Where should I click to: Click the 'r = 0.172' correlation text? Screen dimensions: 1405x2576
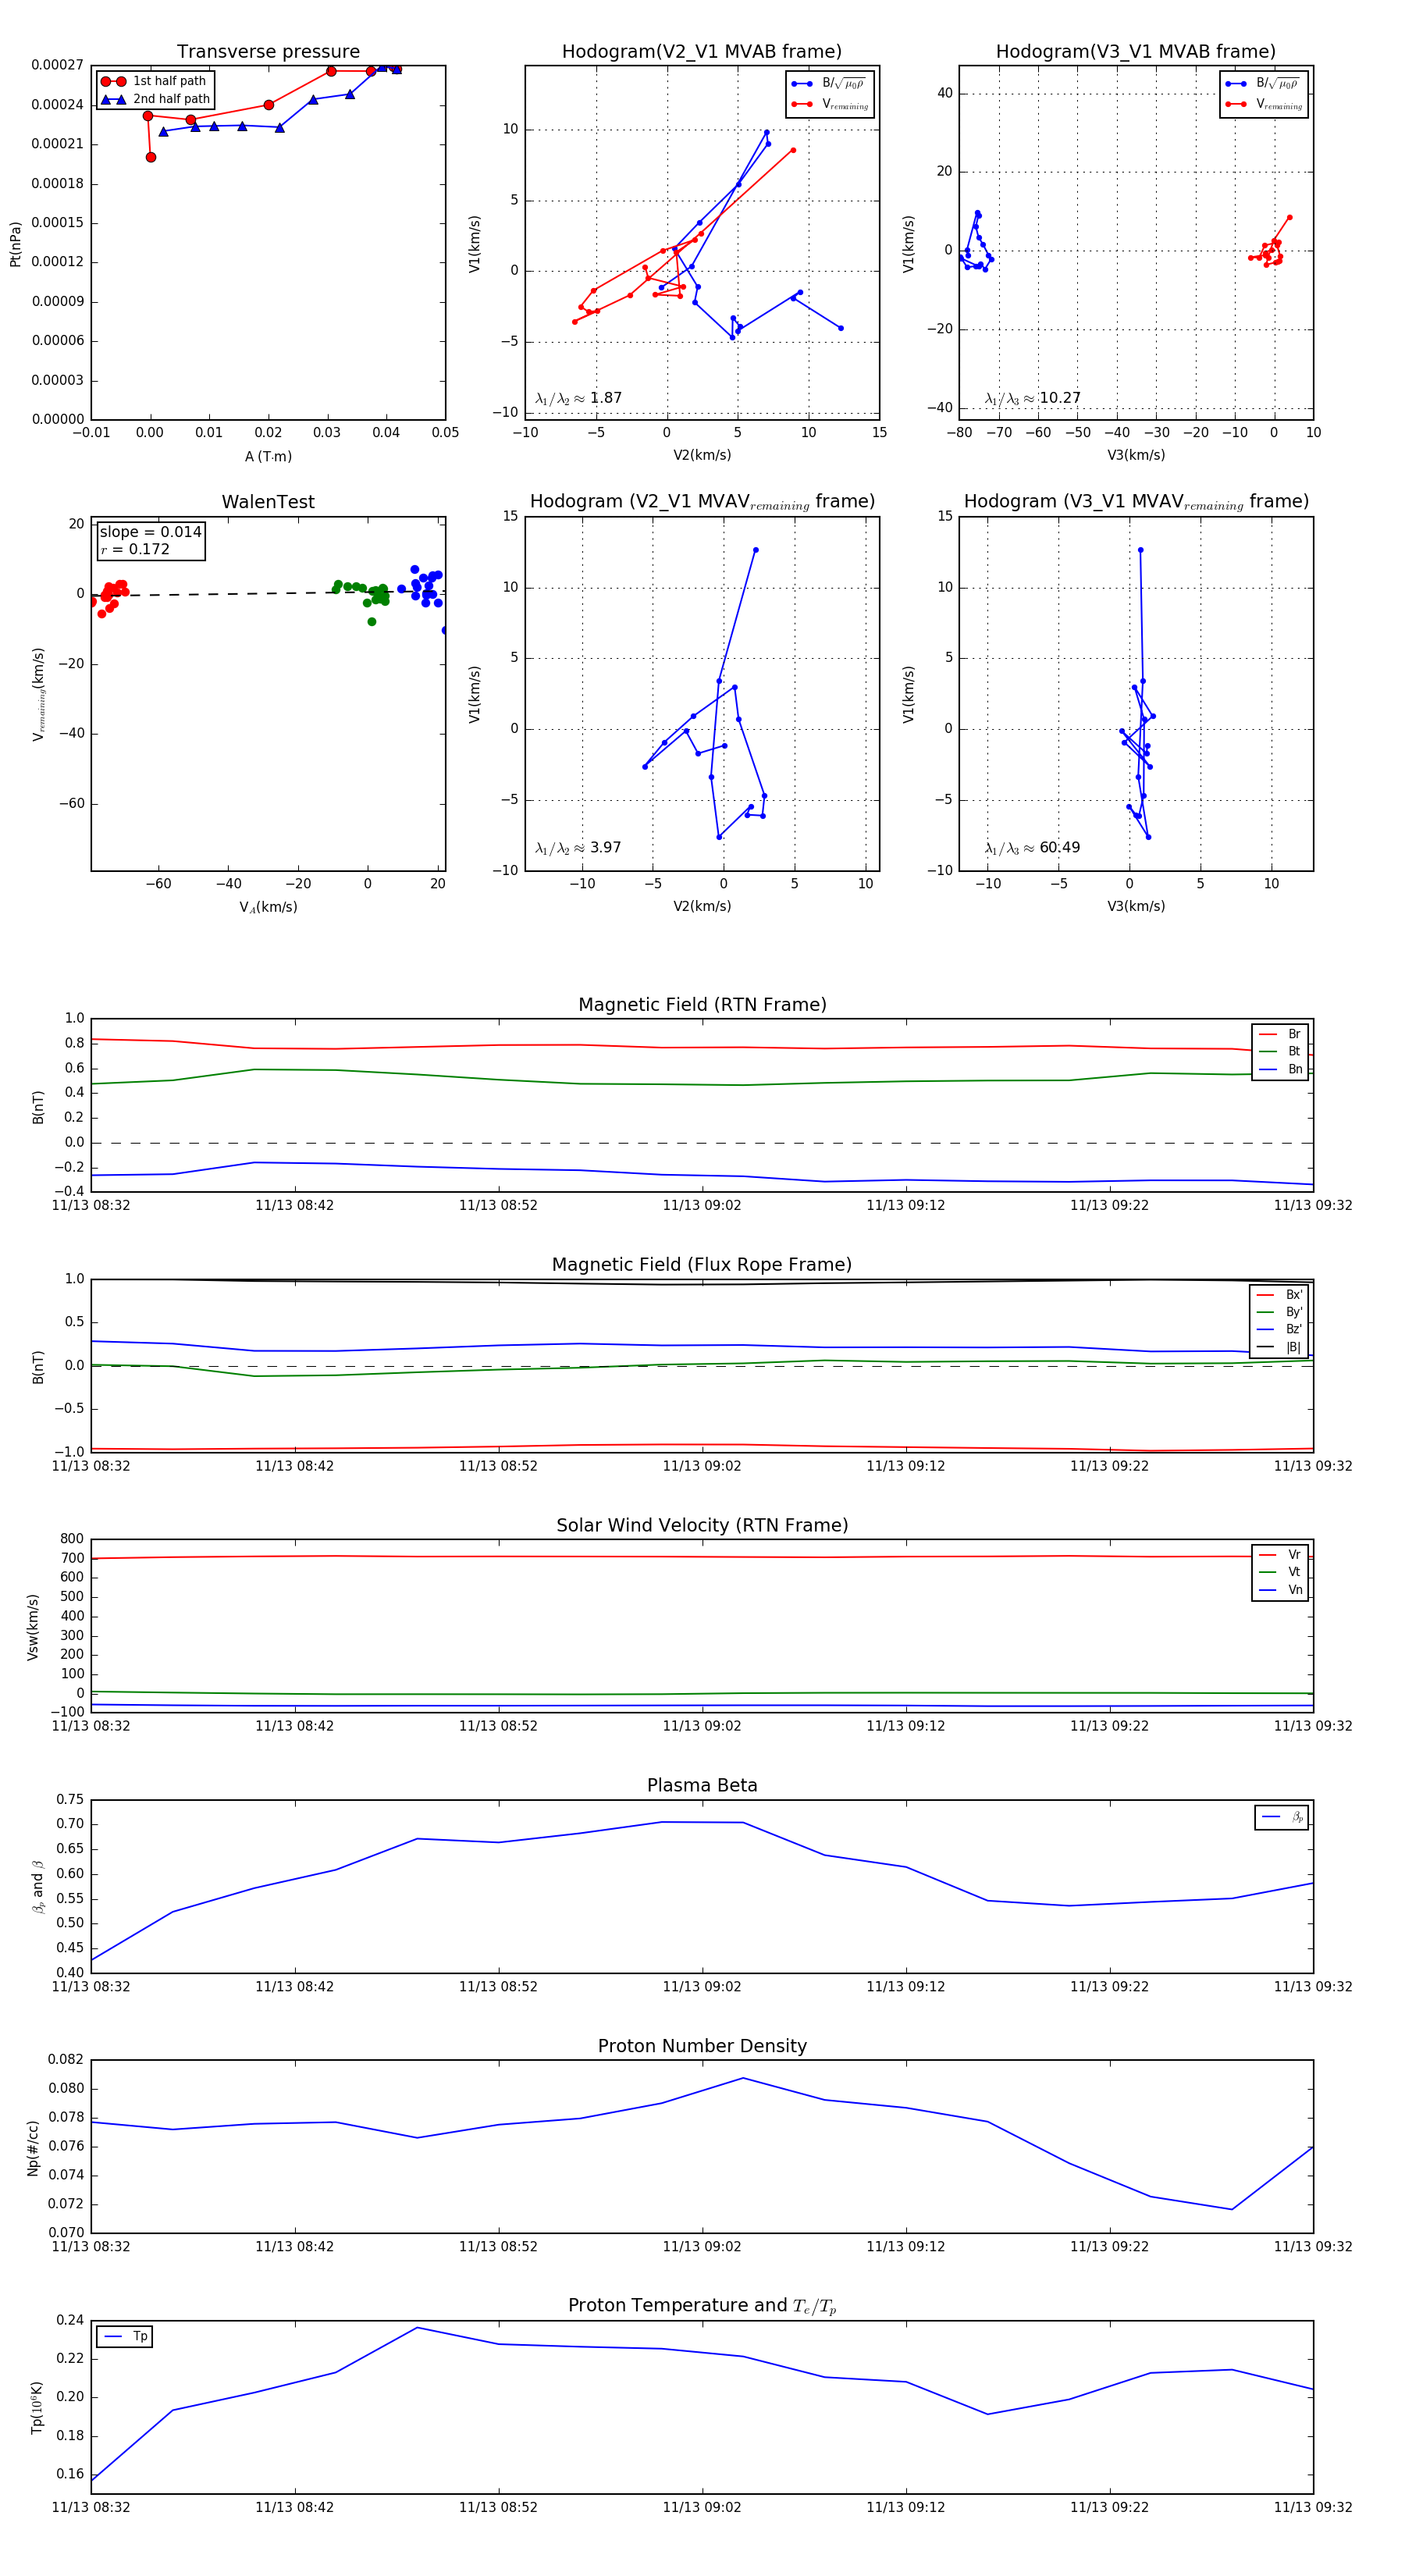tap(135, 549)
